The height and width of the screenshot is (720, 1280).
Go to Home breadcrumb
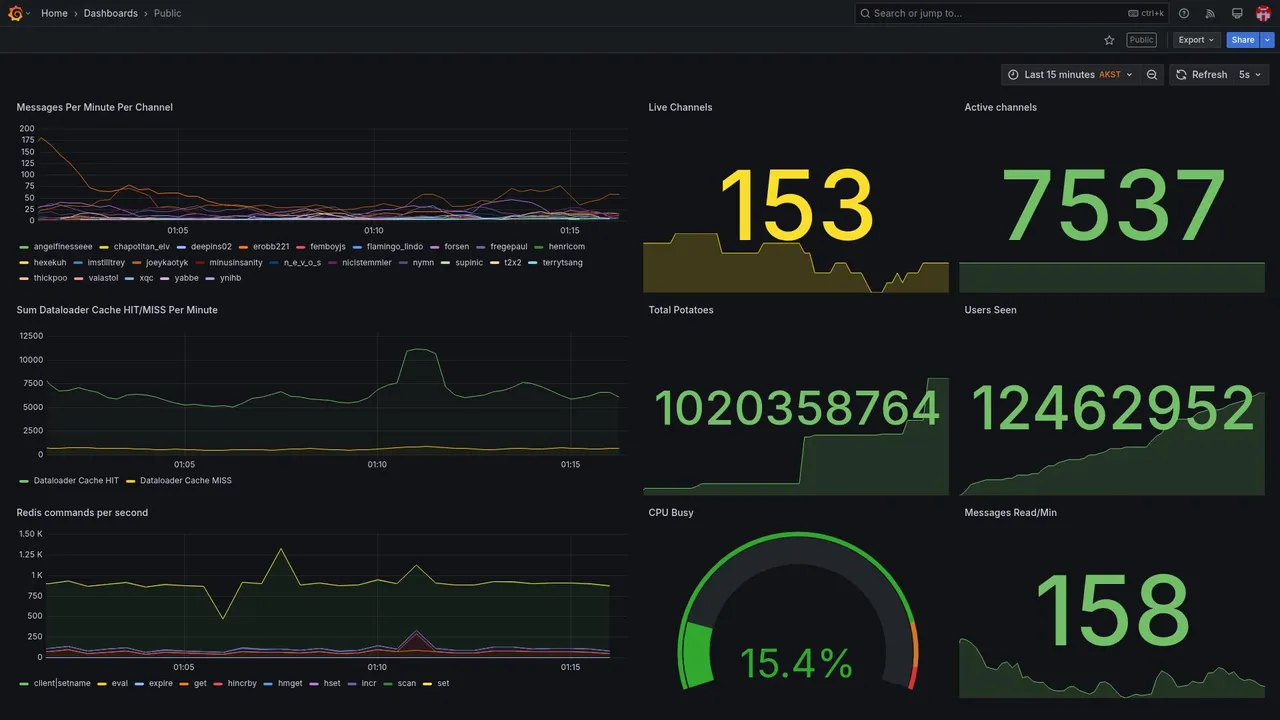pyautogui.click(x=54, y=13)
